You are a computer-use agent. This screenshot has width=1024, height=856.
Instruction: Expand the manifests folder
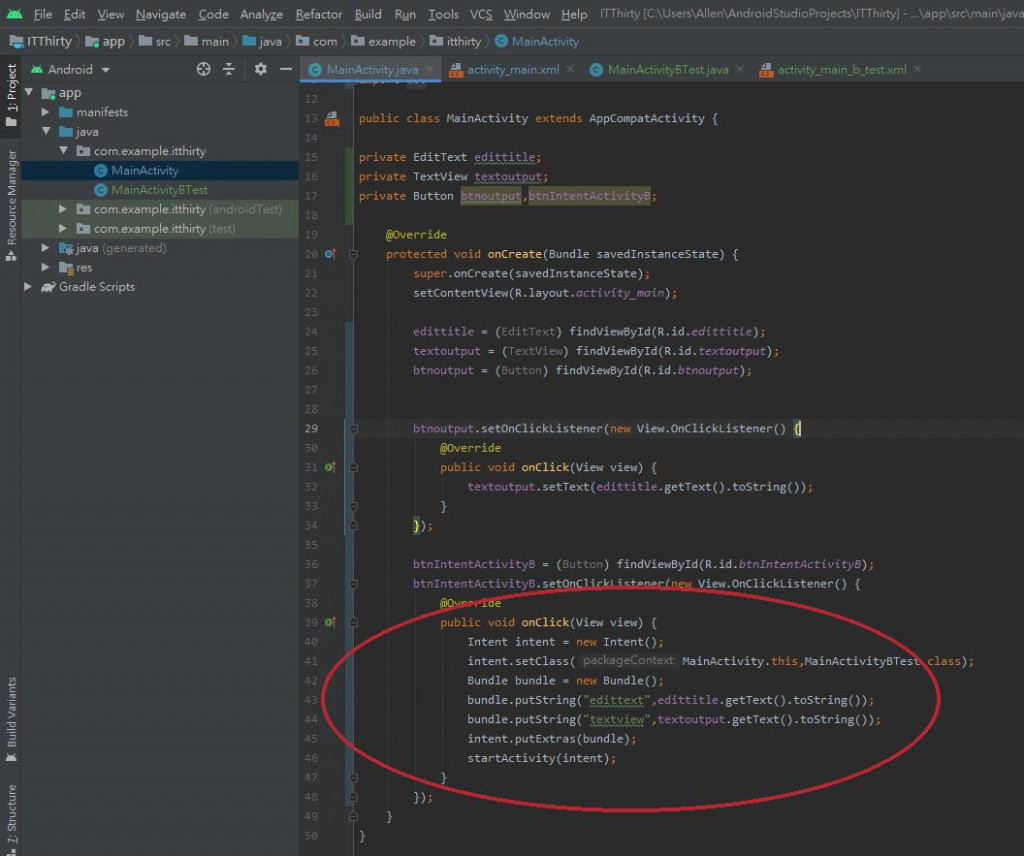coord(46,112)
